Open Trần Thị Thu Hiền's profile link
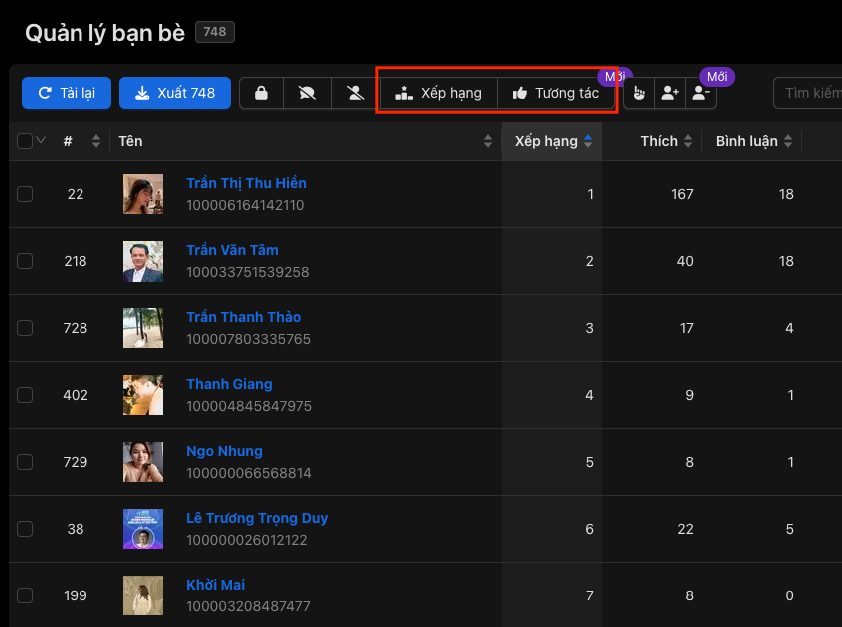The image size is (842, 627). 246,183
